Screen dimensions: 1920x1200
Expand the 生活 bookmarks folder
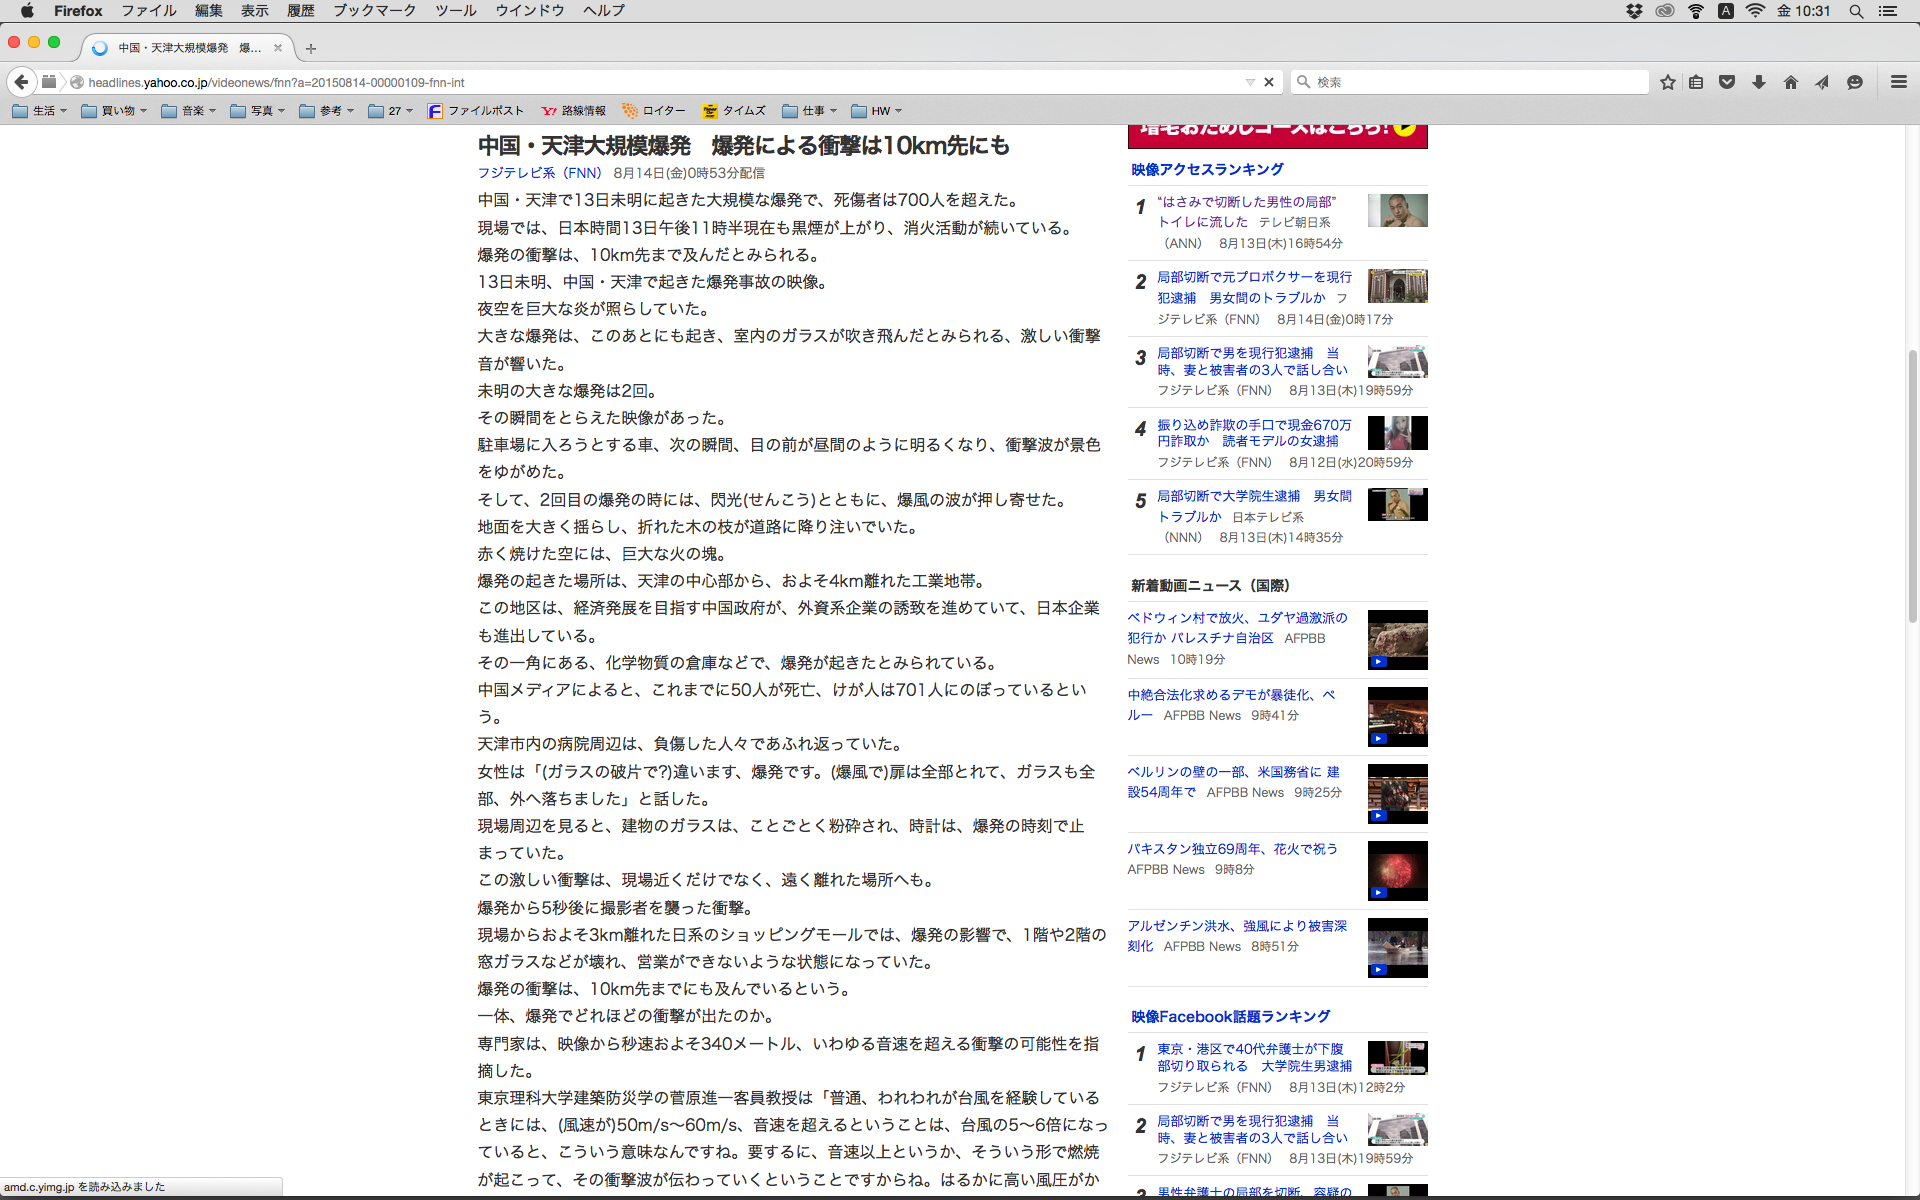click(39, 111)
